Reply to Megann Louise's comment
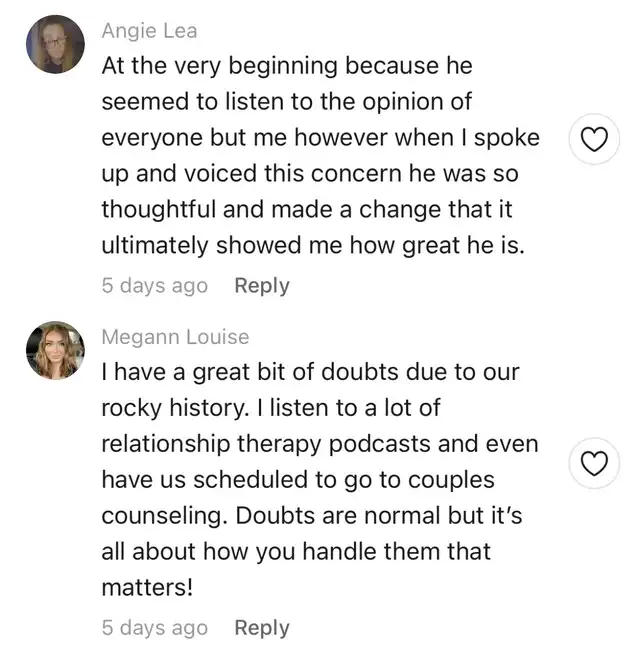The width and height of the screenshot is (640, 655). pos(262,628)
